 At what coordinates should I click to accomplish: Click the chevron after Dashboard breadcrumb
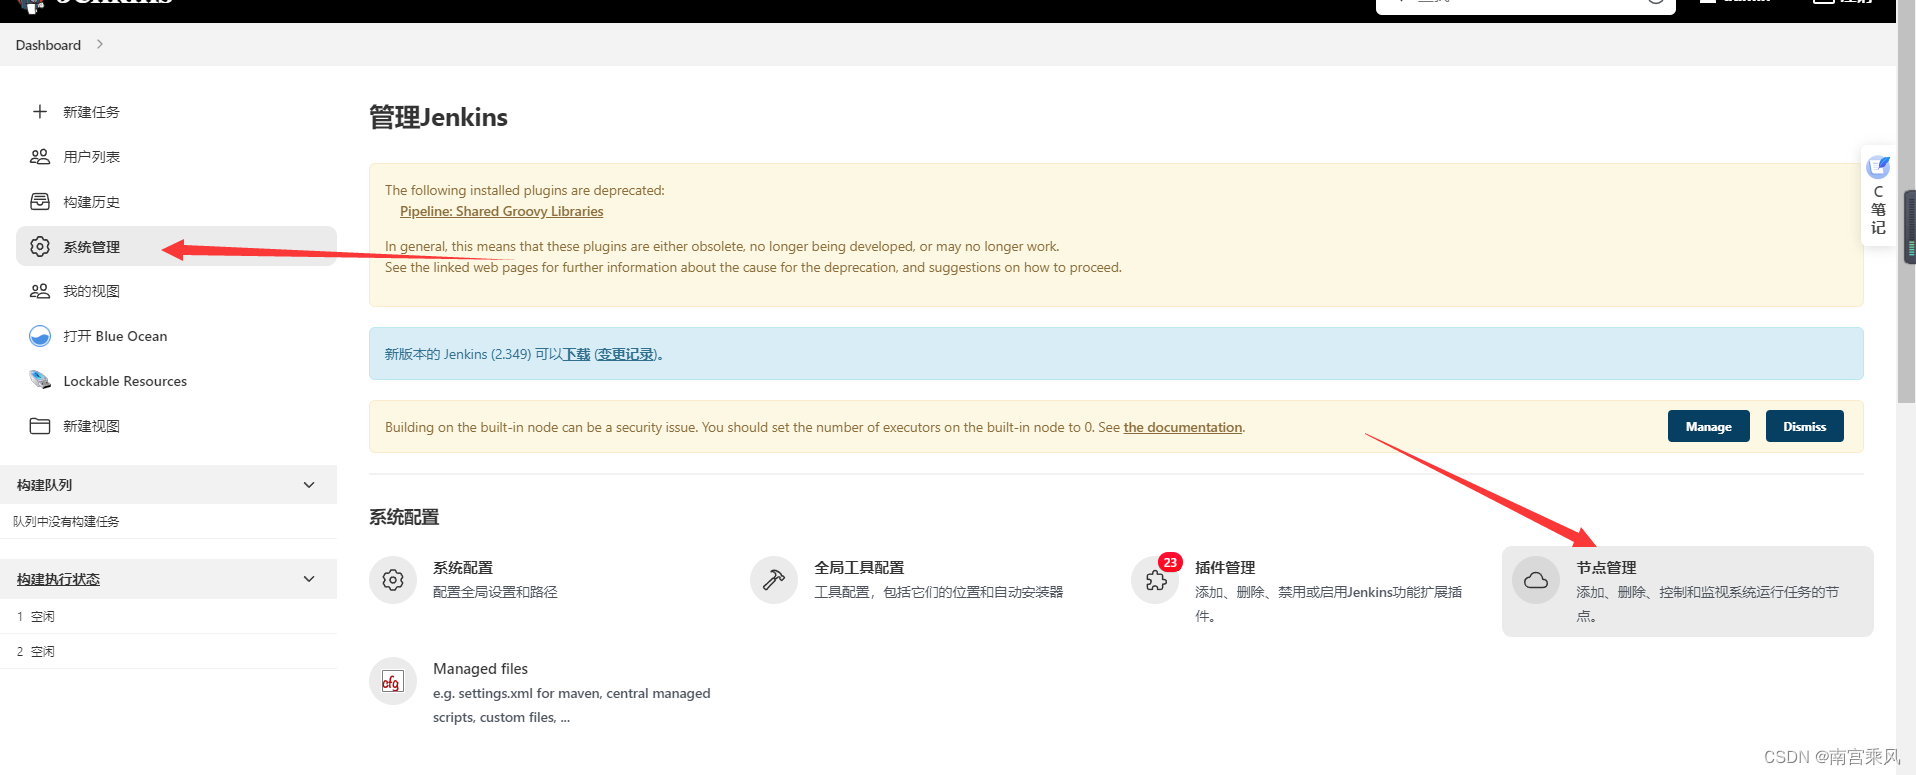click(100, 44)
